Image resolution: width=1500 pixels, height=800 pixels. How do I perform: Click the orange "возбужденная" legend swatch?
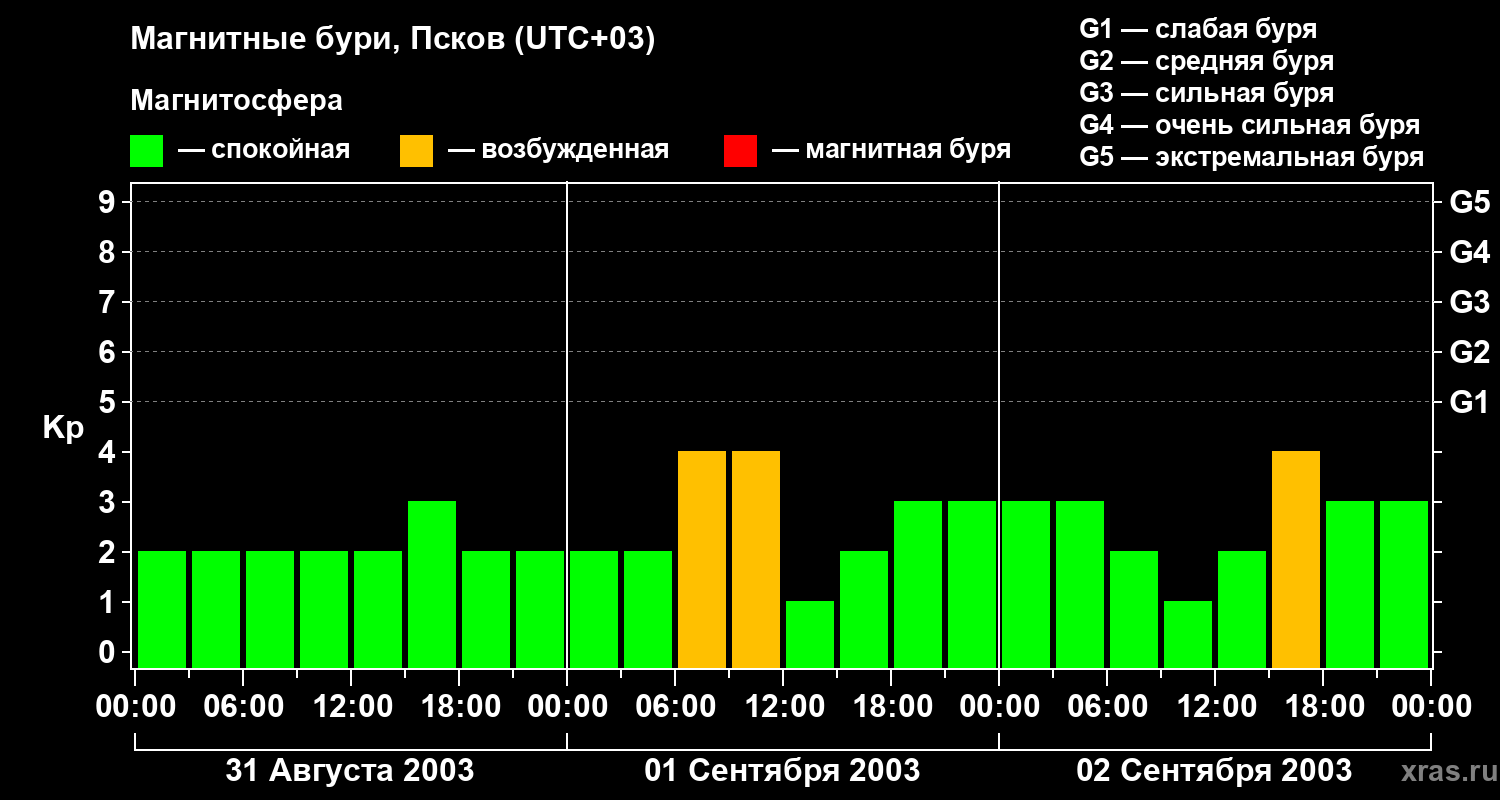[x=416, y=151]
